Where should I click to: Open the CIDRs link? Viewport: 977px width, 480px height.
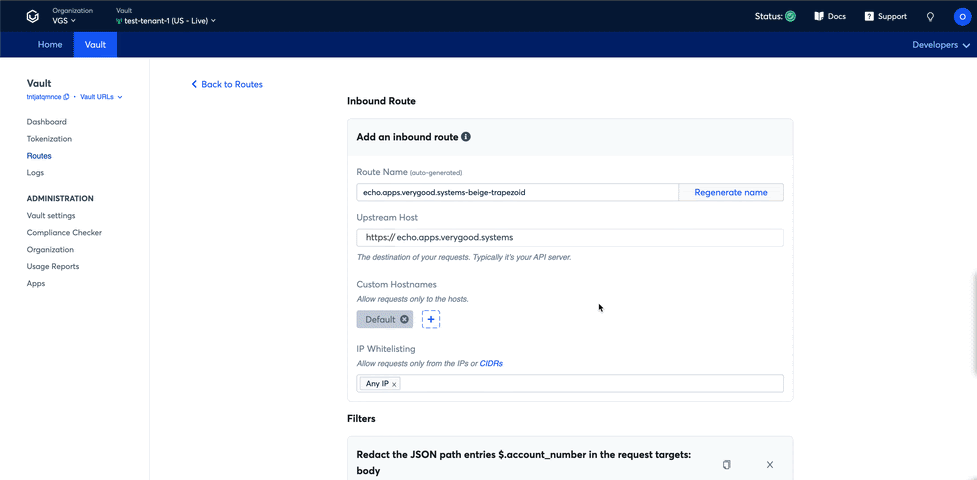(x=491, y=363)
